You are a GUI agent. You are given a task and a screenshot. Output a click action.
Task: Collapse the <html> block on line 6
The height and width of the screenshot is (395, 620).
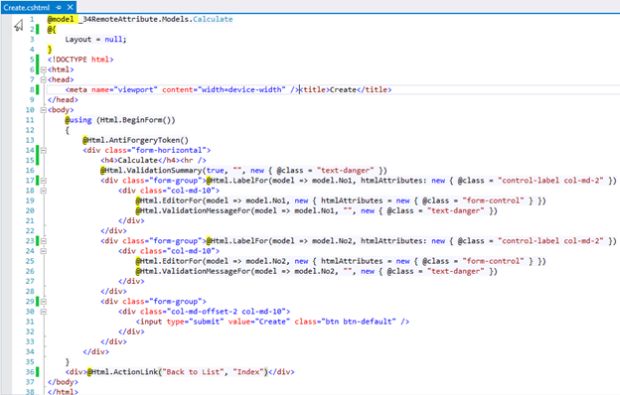coord(43,70)
